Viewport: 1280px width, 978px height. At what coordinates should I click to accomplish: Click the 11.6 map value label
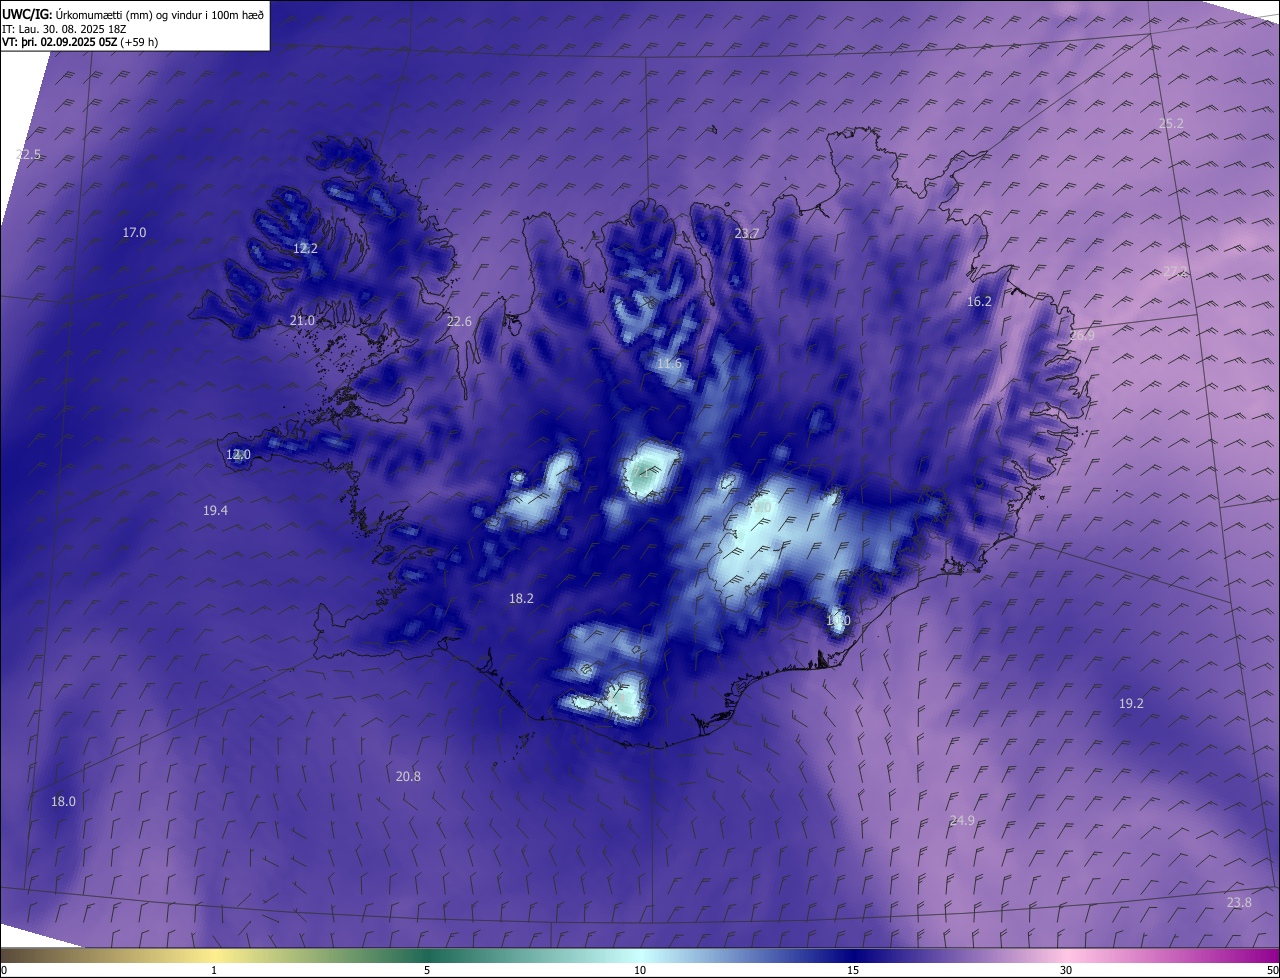pos(669,364)
